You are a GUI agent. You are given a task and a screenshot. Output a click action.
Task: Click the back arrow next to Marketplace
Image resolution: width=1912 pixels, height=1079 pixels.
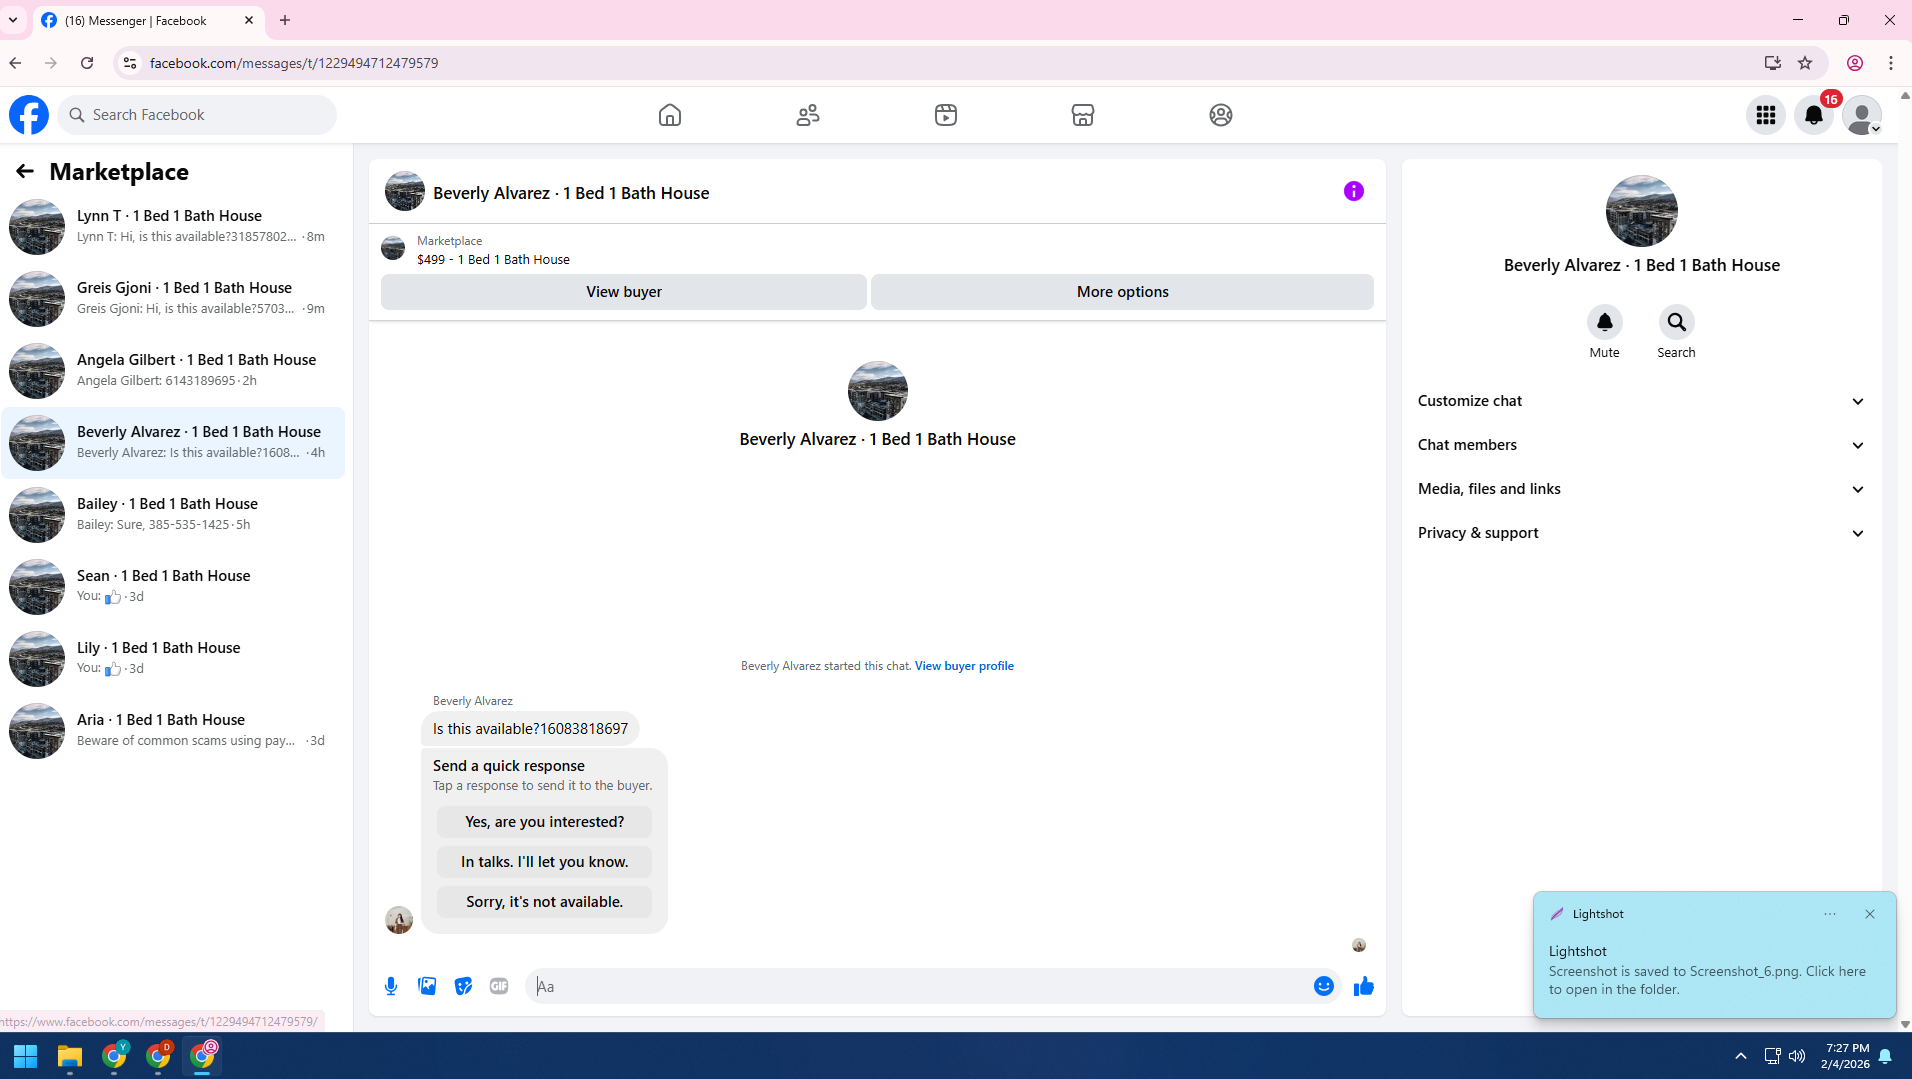pos(25,172)
